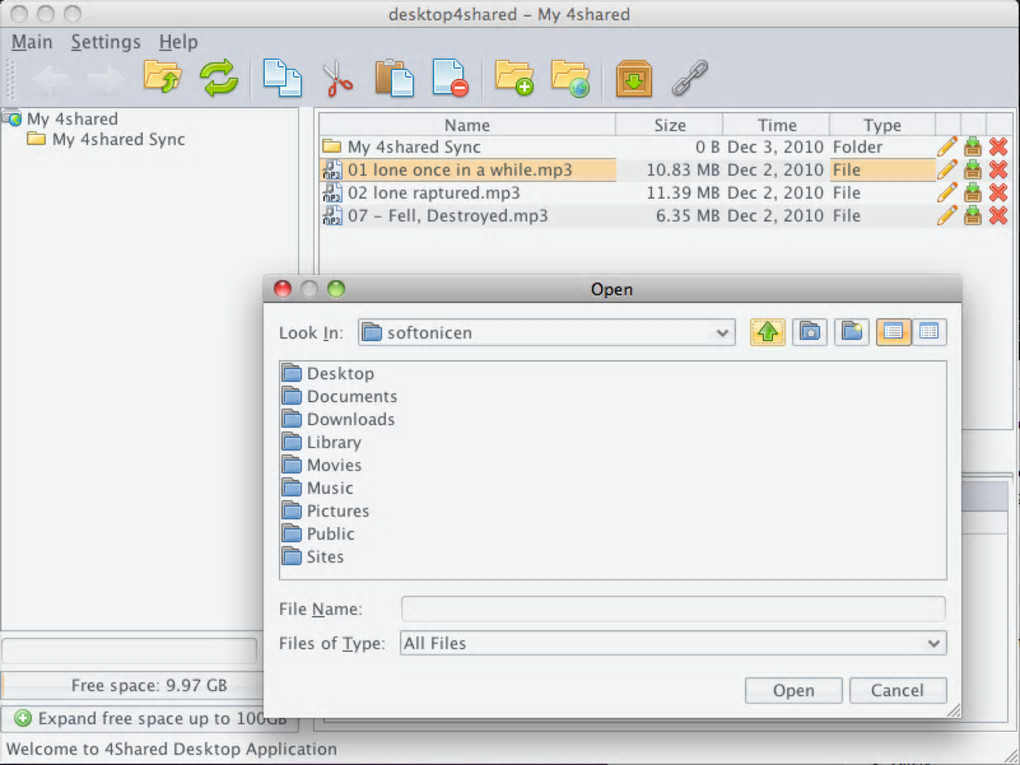This screenshot has width=1020, height=765.
Task: Select the Library folder in dialog
Action: pos(322,442)
